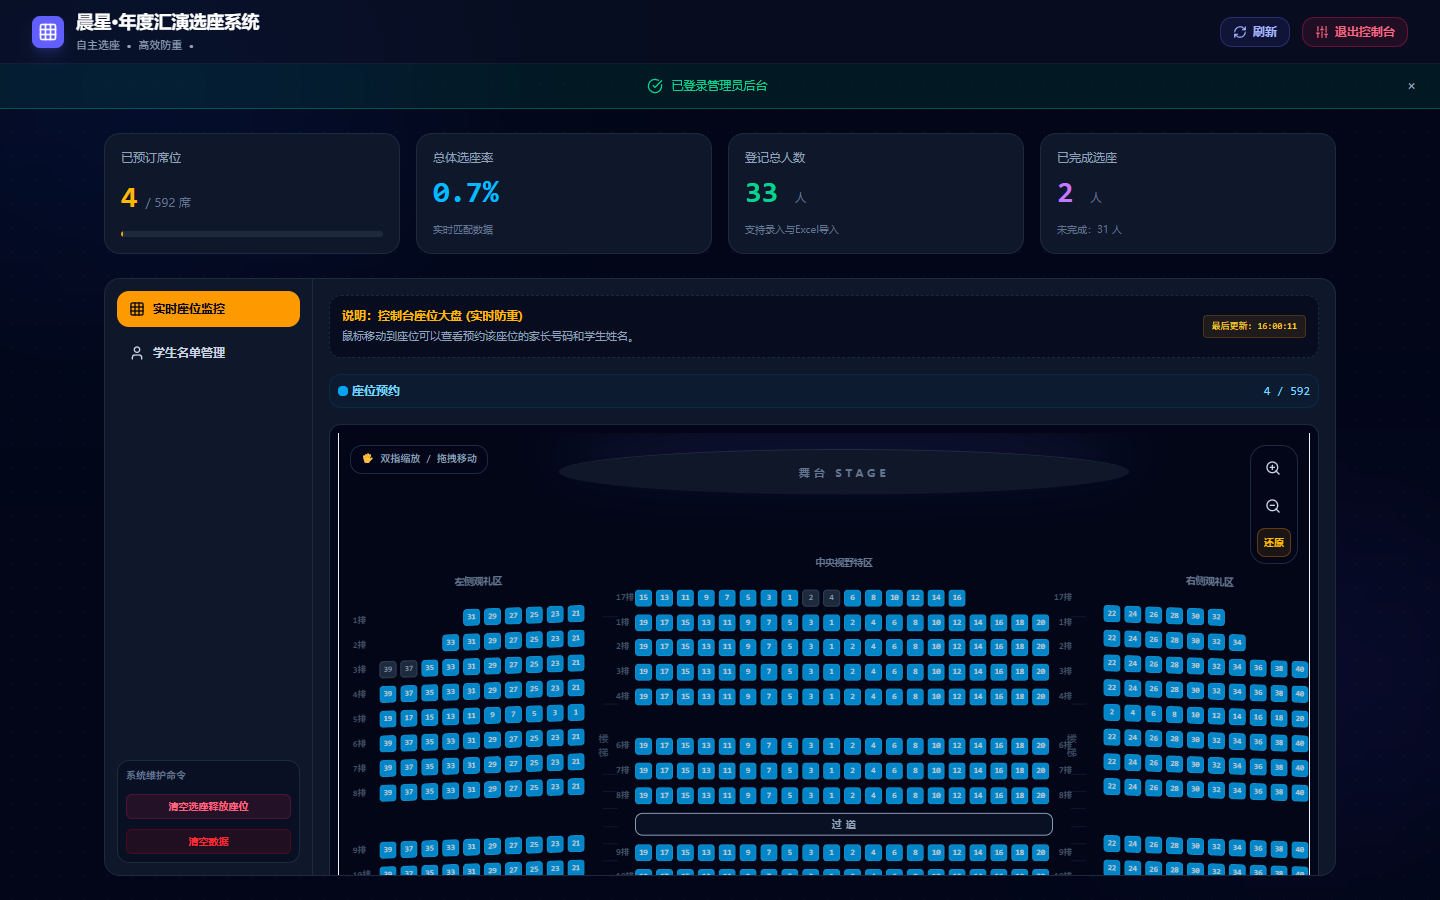The image size is (1440, 900).
Task: Select seat 16 in central row 17
Action: (957, 598)
